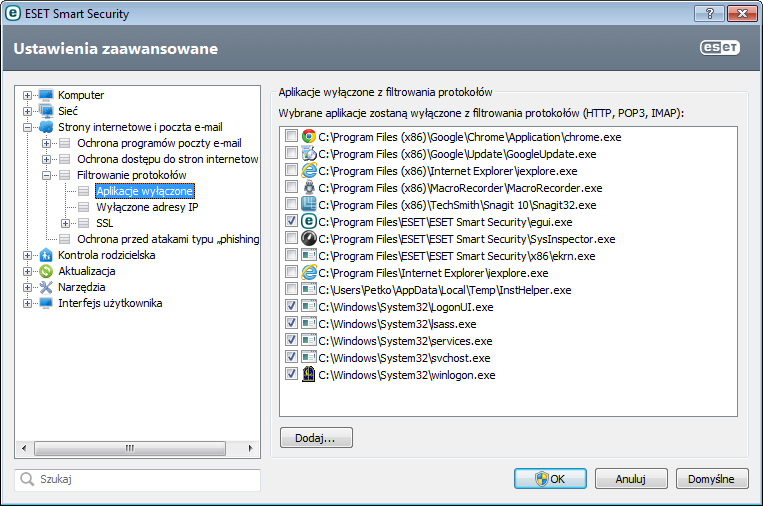The image size is (763, 506).
Task: Select the Aktualizacja tree item
Action: tap(87, 271)
